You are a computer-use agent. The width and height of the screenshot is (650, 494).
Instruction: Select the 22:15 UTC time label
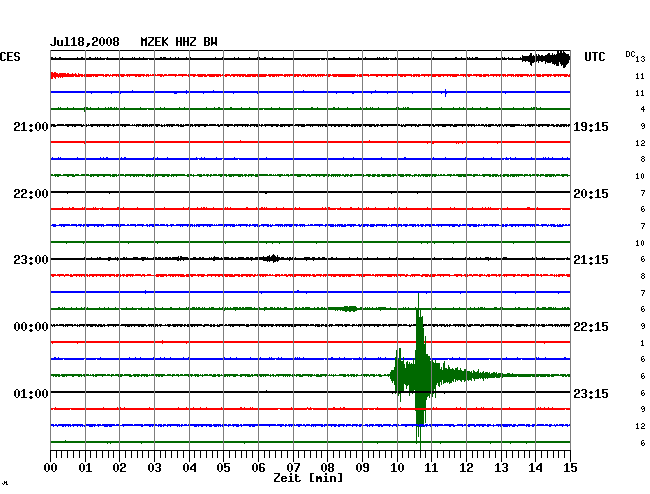click(x=589, y=327)
